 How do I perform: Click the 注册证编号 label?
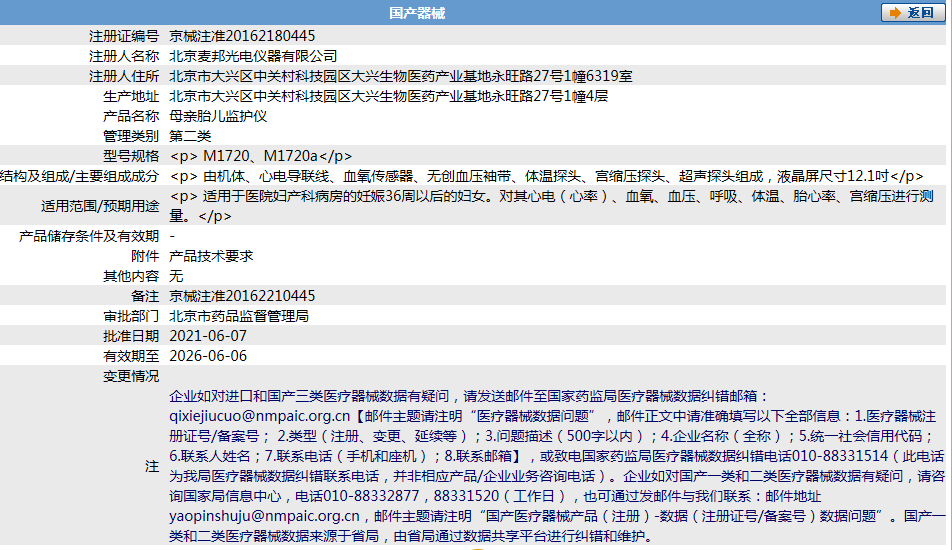coord(124,36)
